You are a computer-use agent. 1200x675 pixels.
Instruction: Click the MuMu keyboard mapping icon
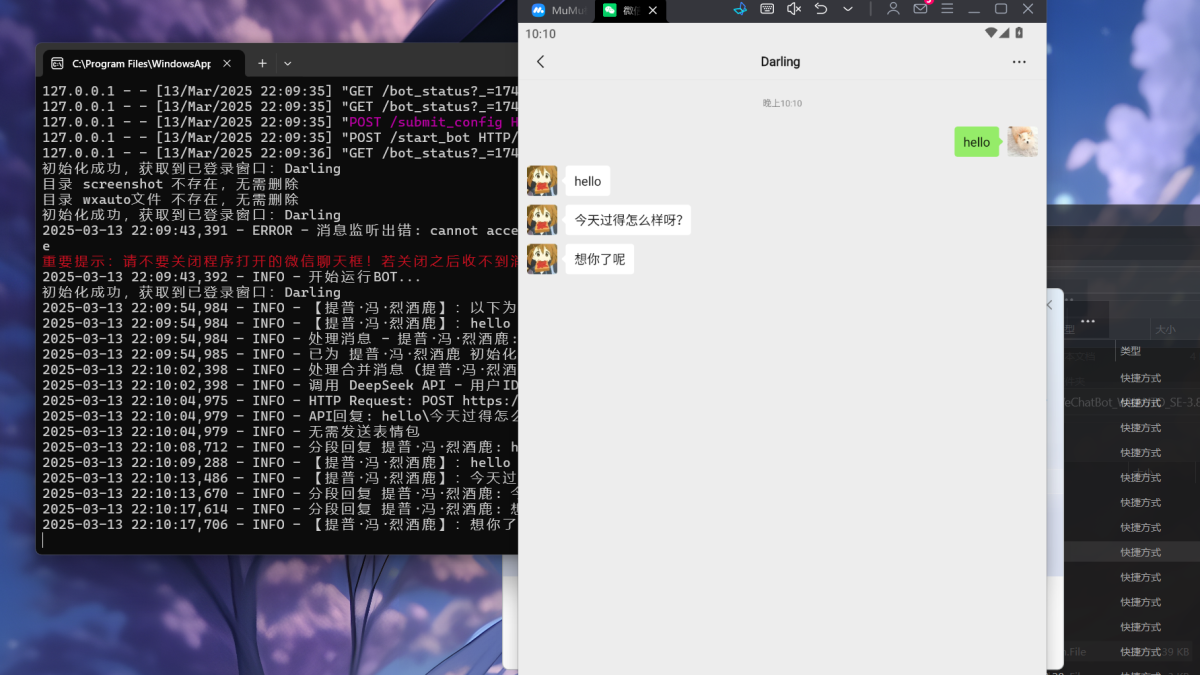click(x=767, y=9)
